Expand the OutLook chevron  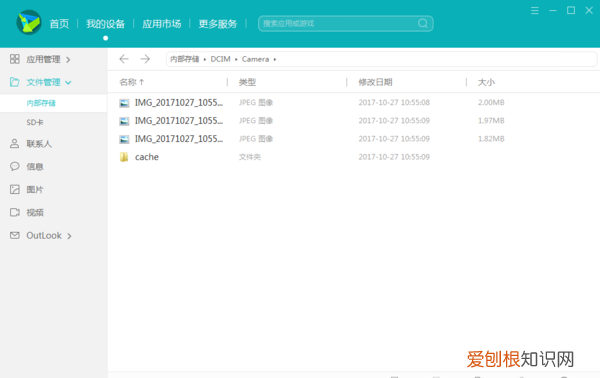point(69,236)
